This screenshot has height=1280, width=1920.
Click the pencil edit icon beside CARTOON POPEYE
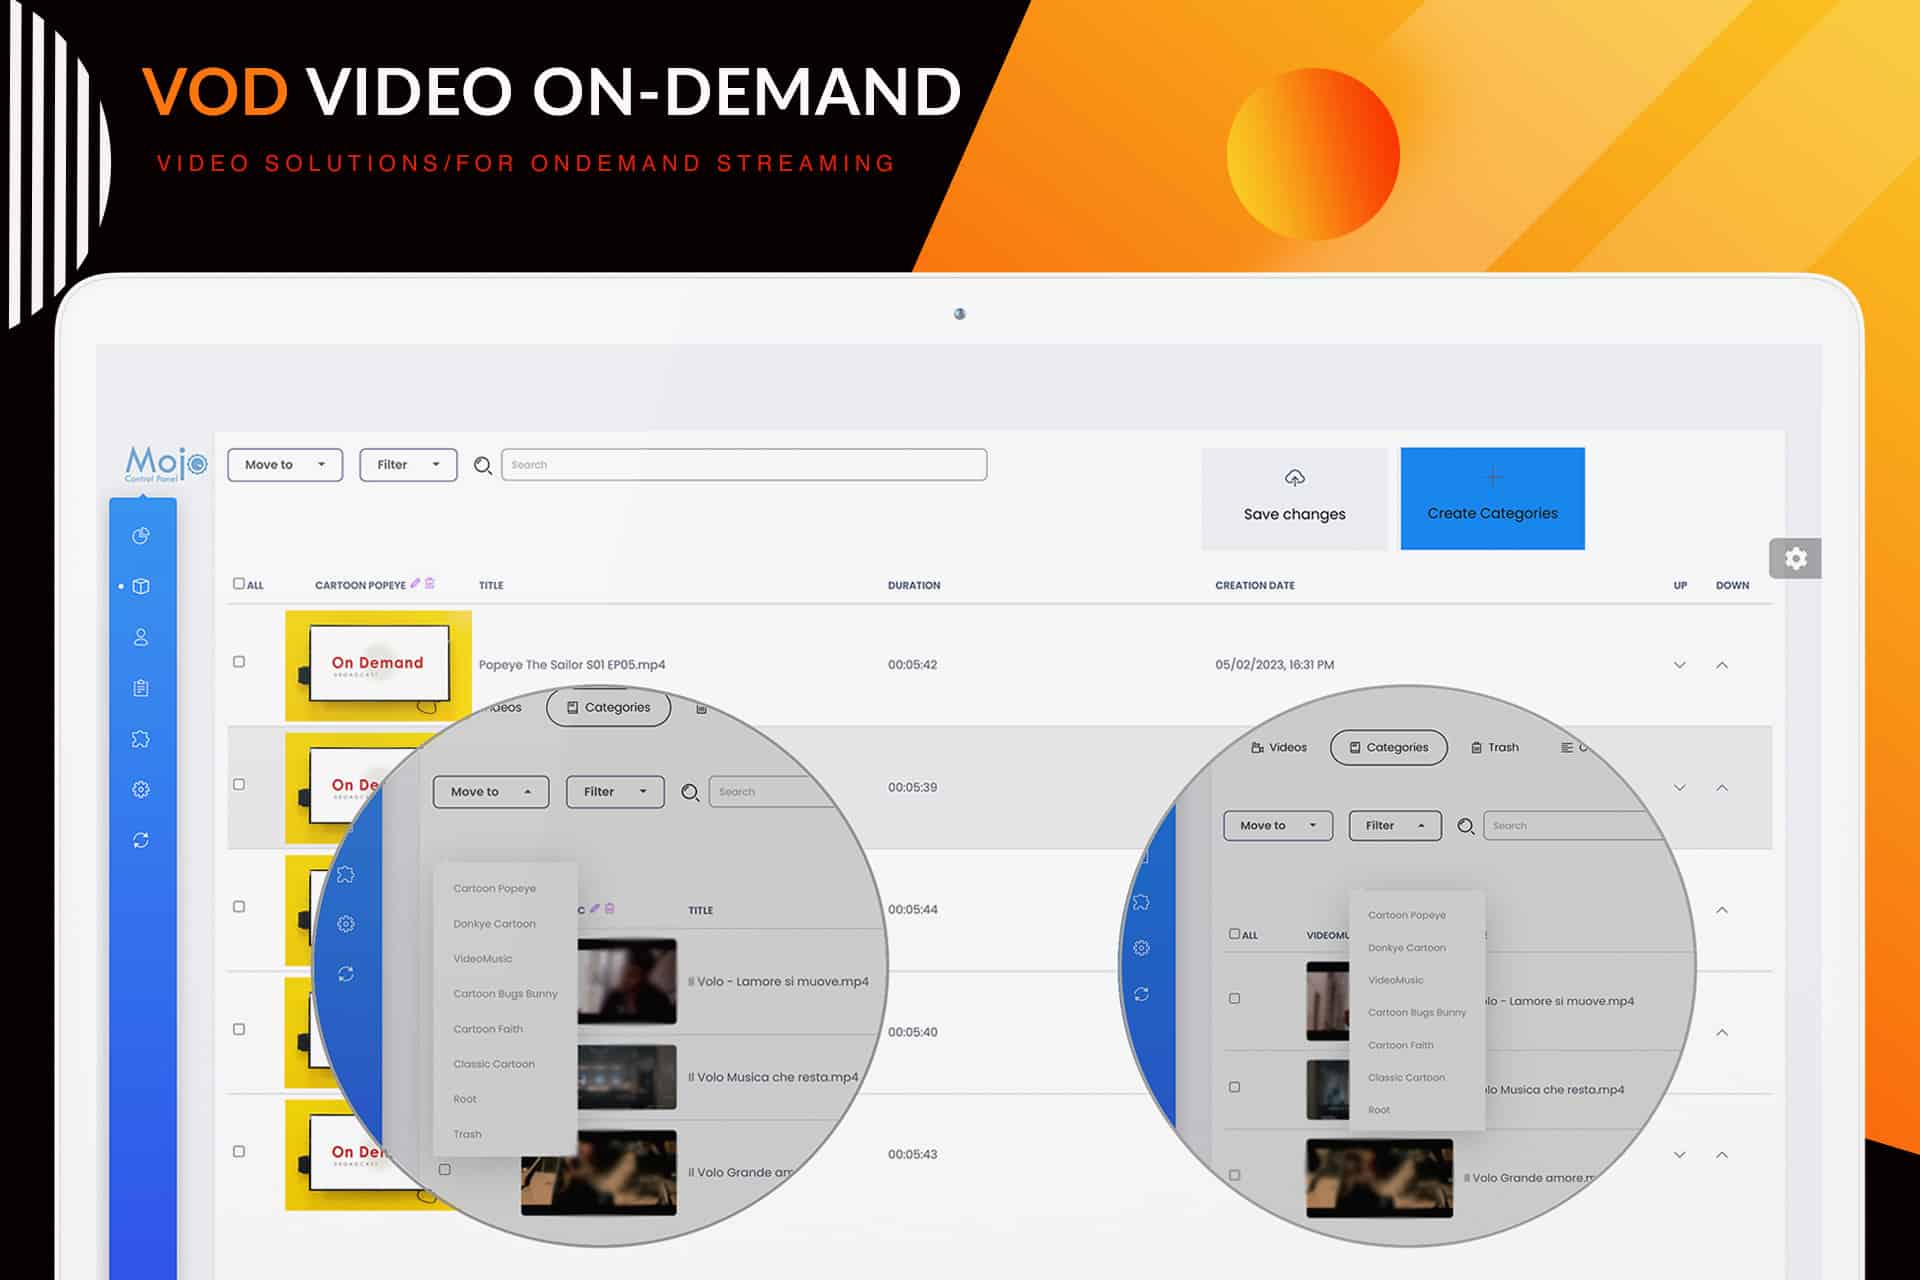point(415,583)
